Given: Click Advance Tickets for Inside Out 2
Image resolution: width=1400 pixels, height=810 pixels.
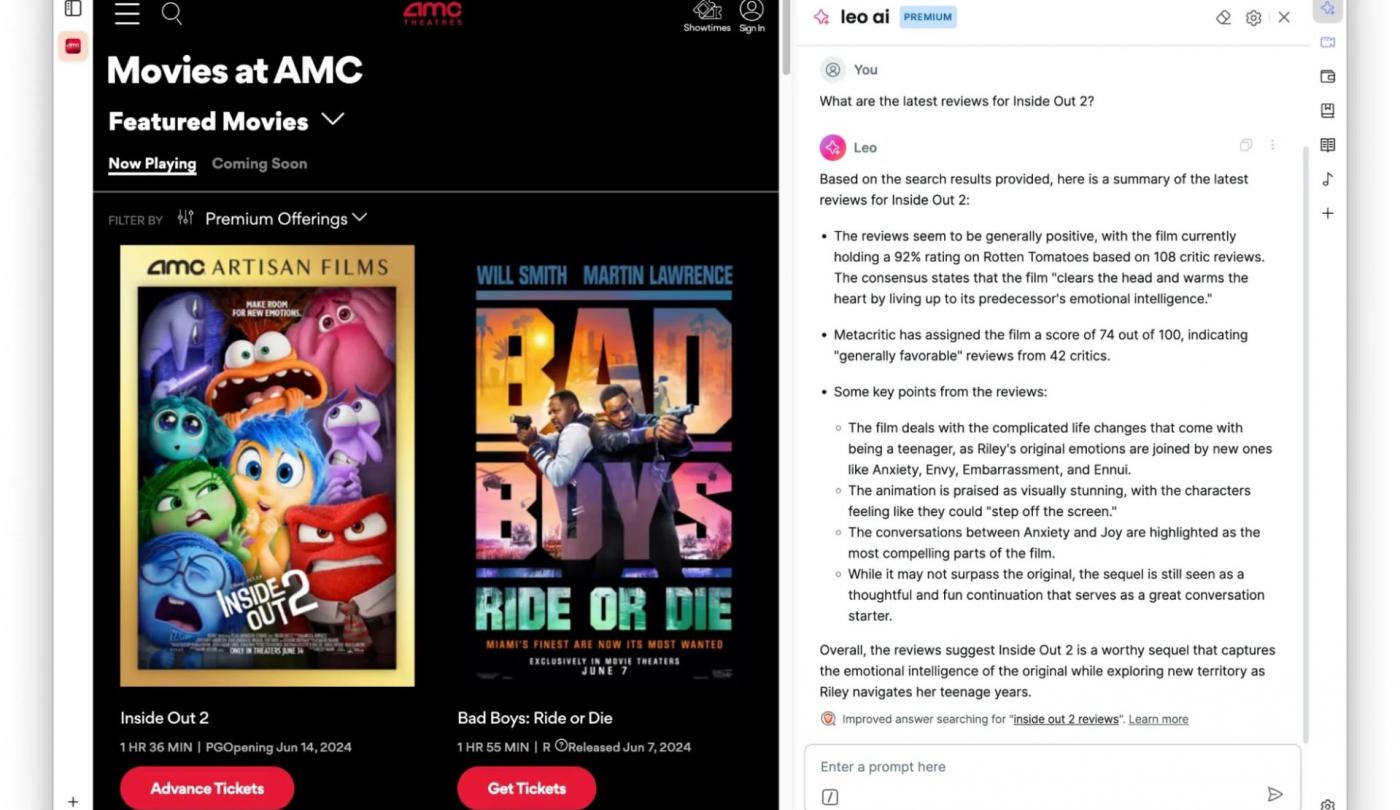Looking at the screenshot, I should tap(207, 788).
